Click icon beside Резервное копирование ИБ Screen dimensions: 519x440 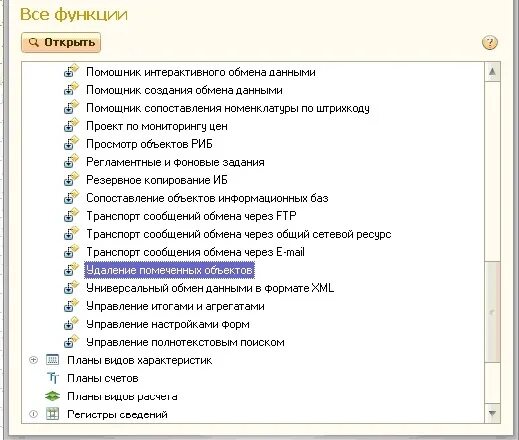tap(71, 179)
